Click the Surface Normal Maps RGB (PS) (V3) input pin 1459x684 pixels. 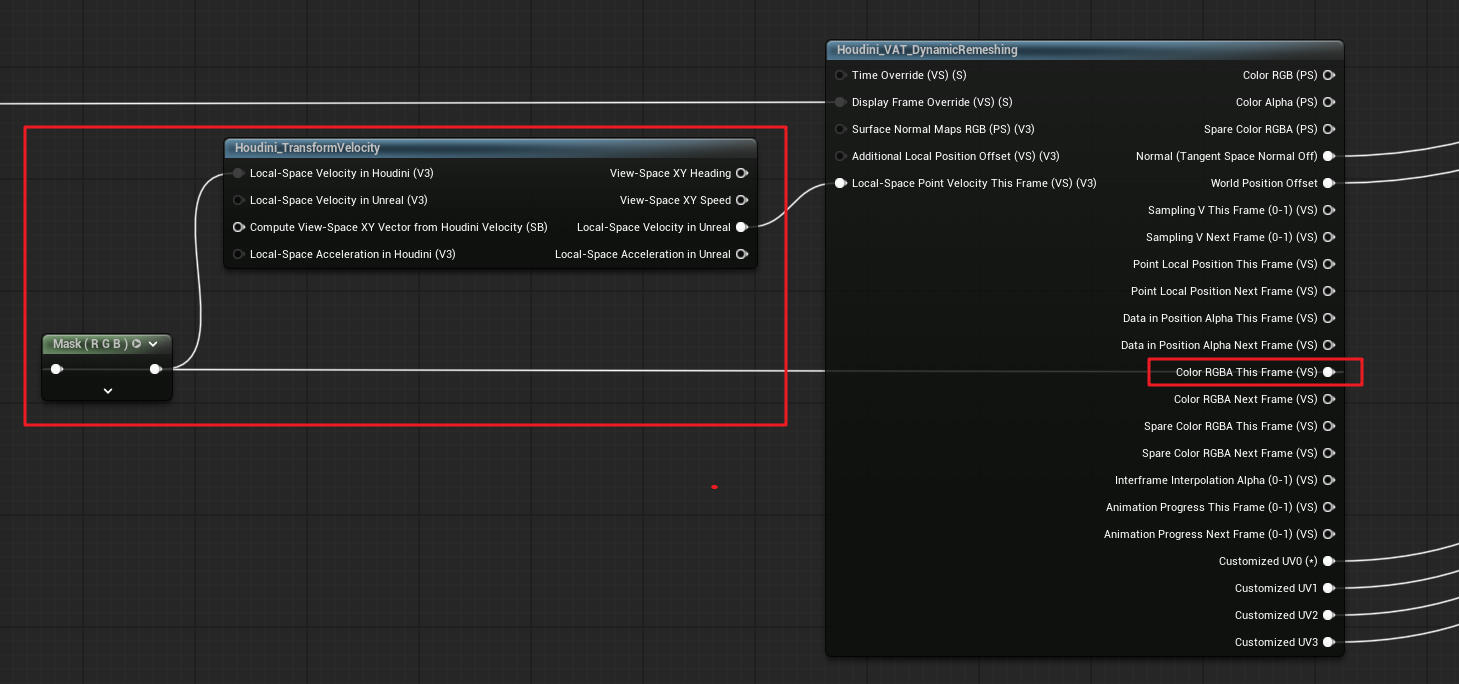point(840,129)
